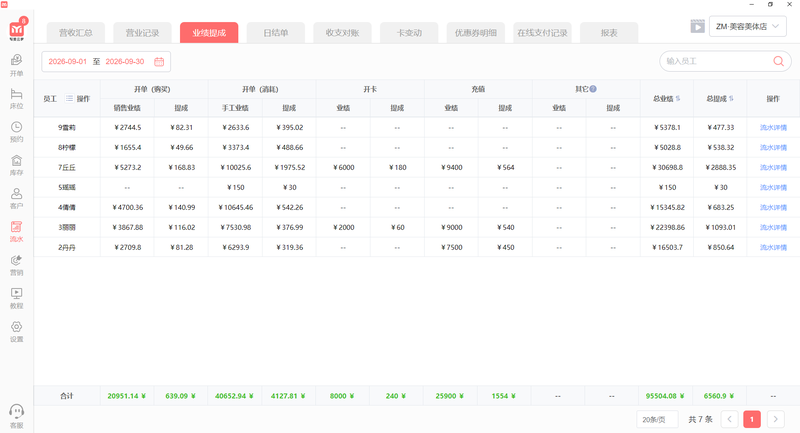The height and width of the screenshot is (433, 800).
Task: Open 流水详情 link for 9雪莉 row
Action: coord(773,128)
